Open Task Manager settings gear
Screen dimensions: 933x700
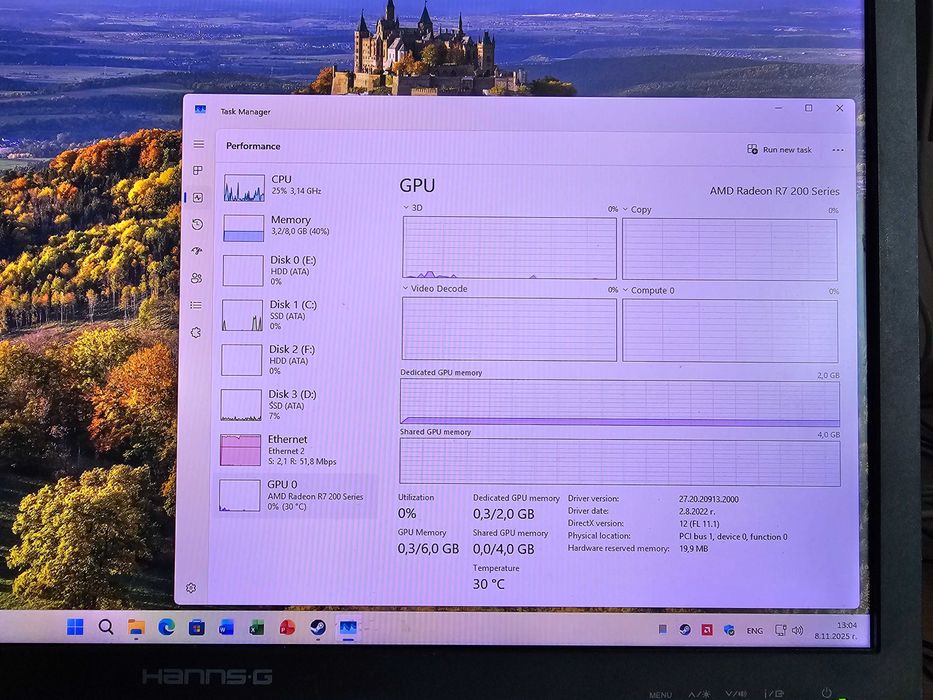pos(191,588)
